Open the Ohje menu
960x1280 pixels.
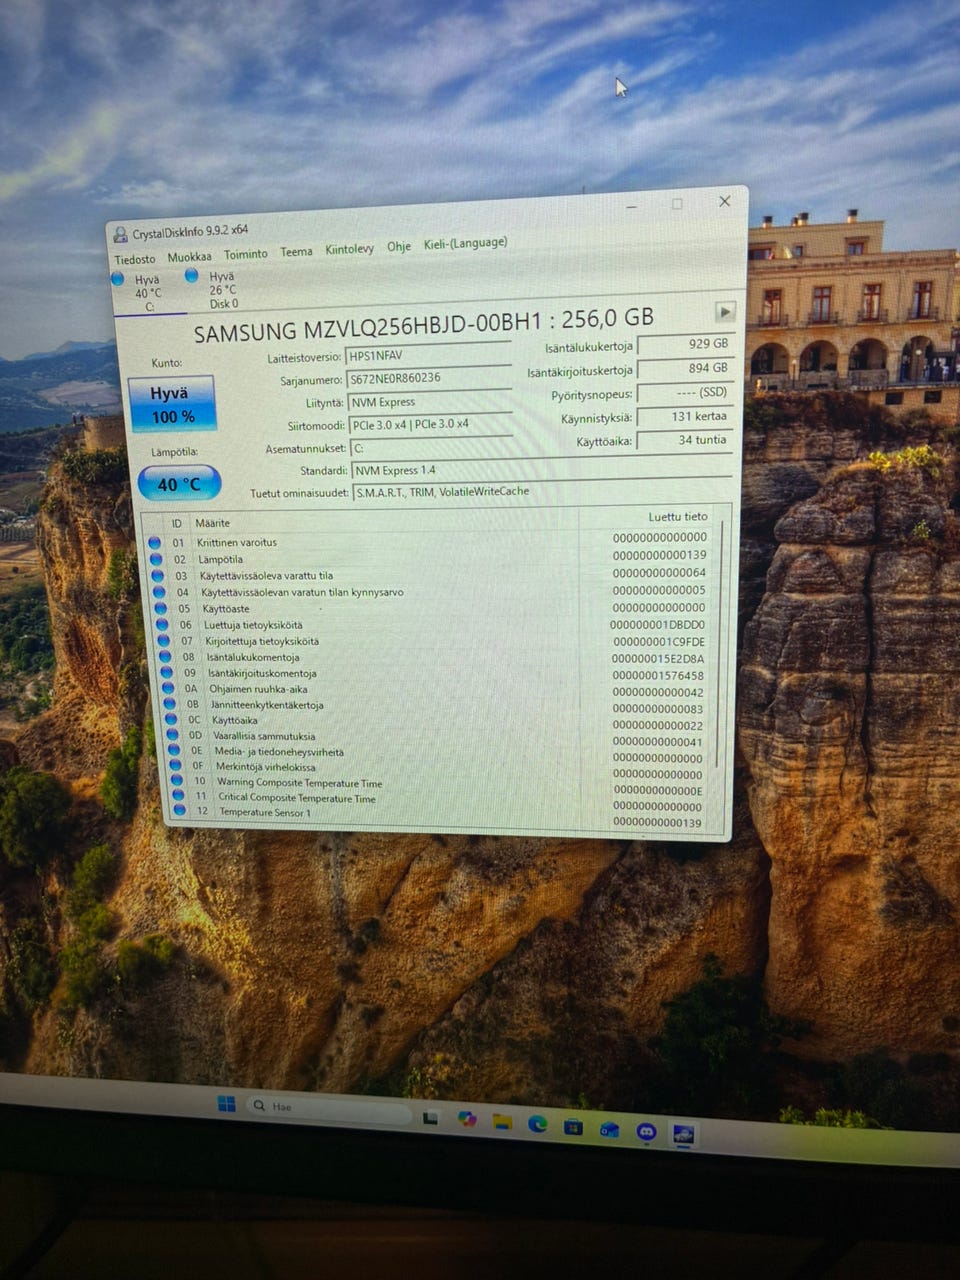[x=399, y=246]
